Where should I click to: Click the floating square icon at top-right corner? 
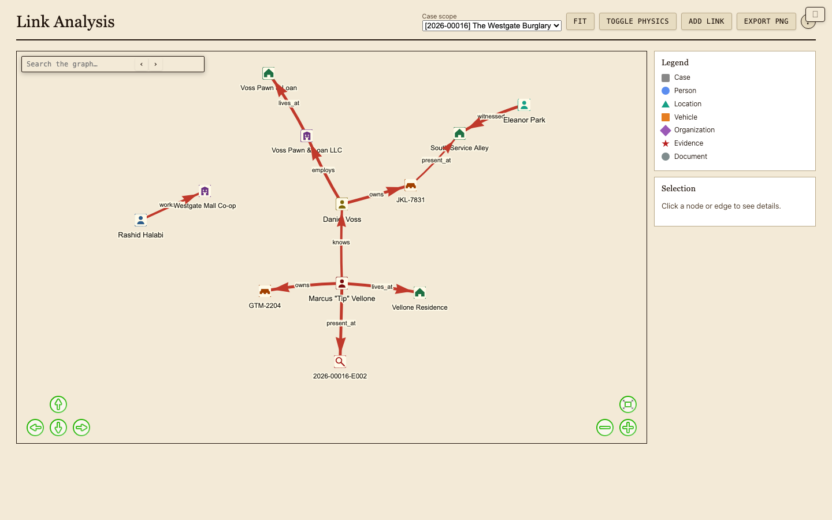(815, 14)
